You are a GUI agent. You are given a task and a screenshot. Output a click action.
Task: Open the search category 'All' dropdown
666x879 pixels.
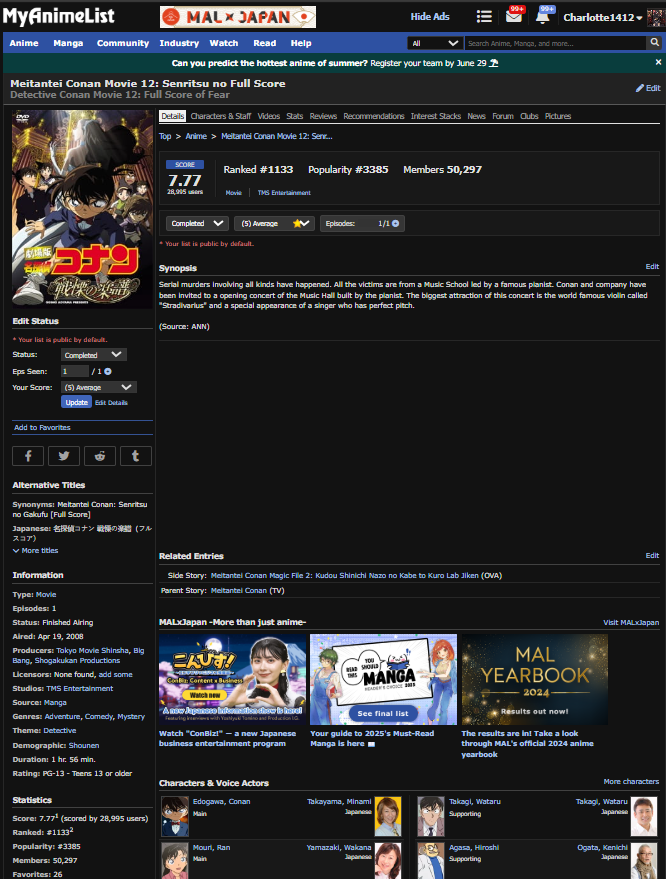[x=435, y=44]
